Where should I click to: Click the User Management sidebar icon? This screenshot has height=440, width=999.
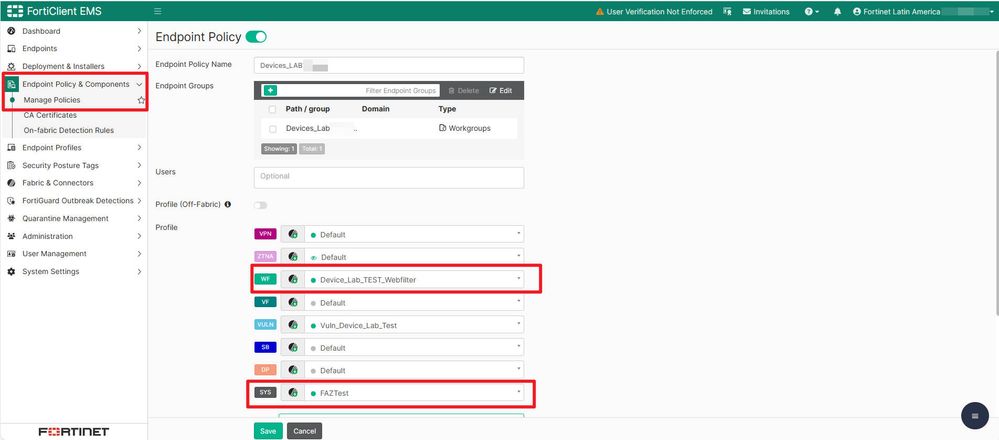coord(11,253)
